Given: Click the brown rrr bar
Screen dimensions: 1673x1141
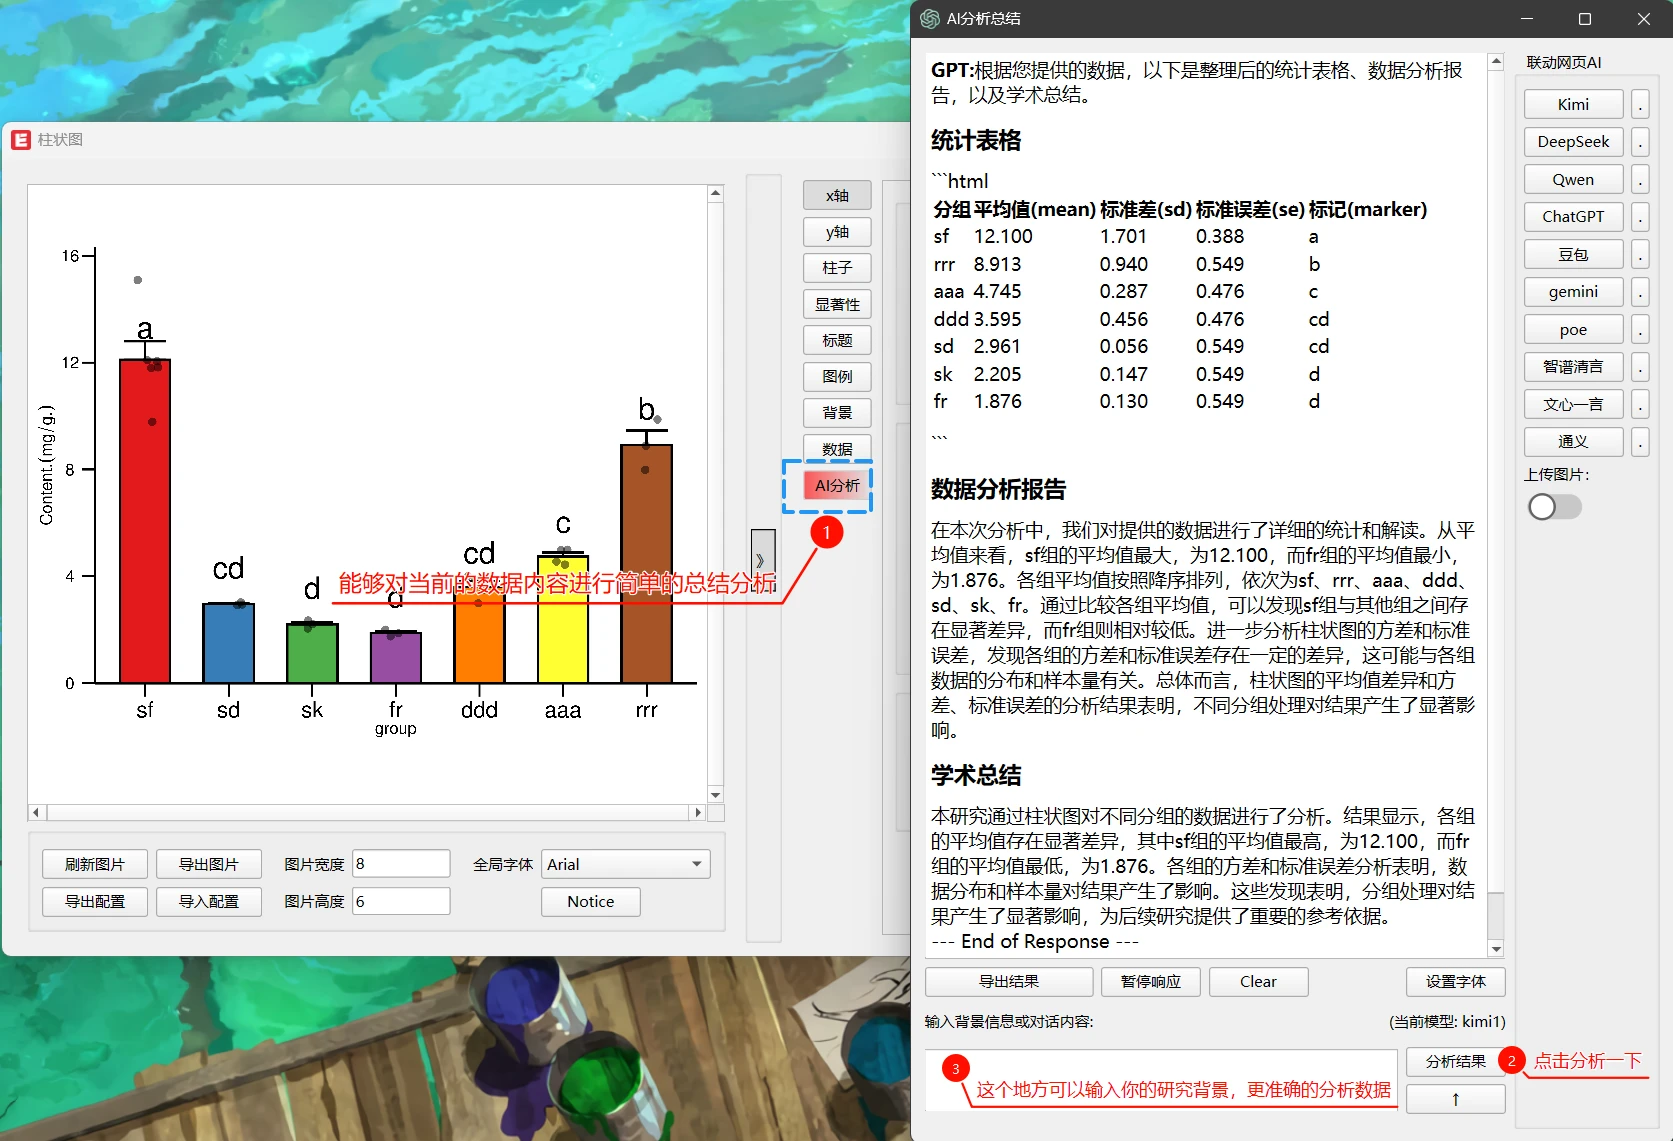Looking at the screenshot, I should click(x=647, y=564).
